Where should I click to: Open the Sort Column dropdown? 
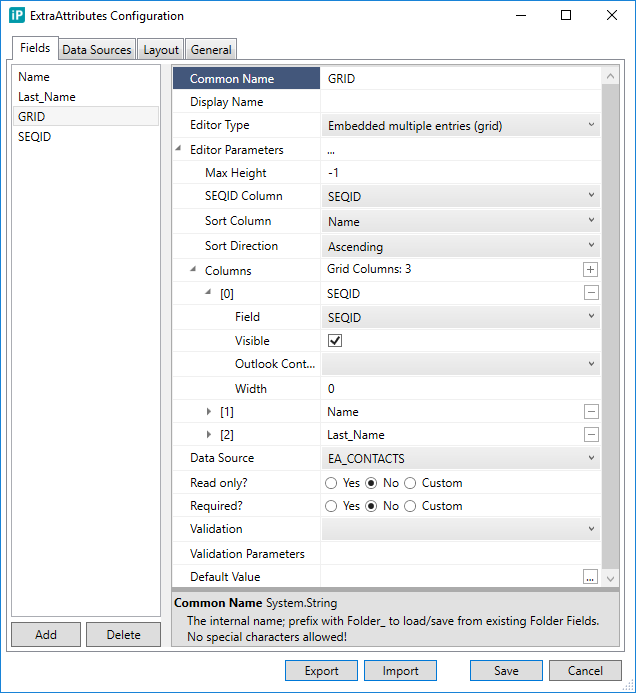coord(461,221)
